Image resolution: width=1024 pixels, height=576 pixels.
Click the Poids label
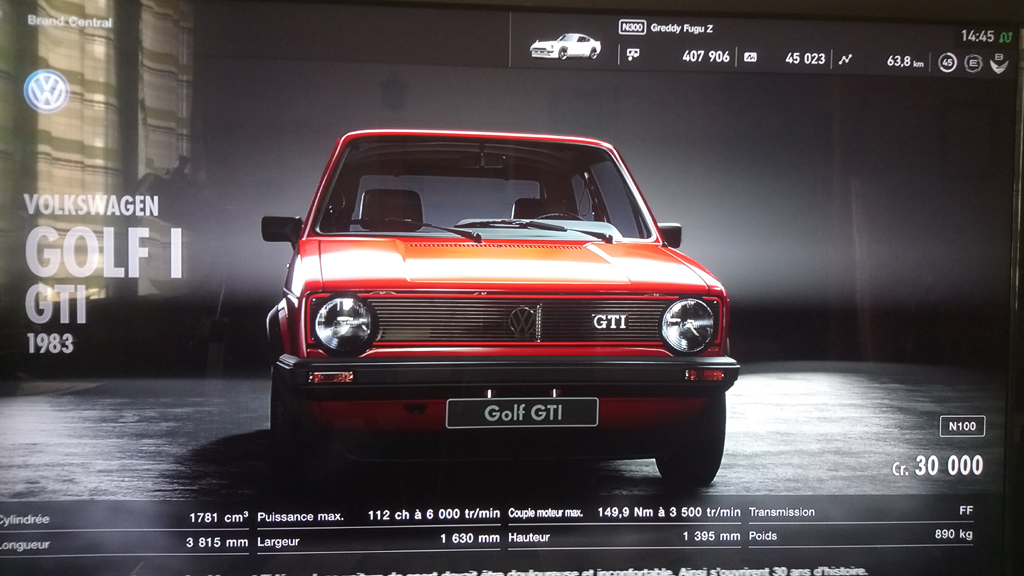(x=763, y=536)
